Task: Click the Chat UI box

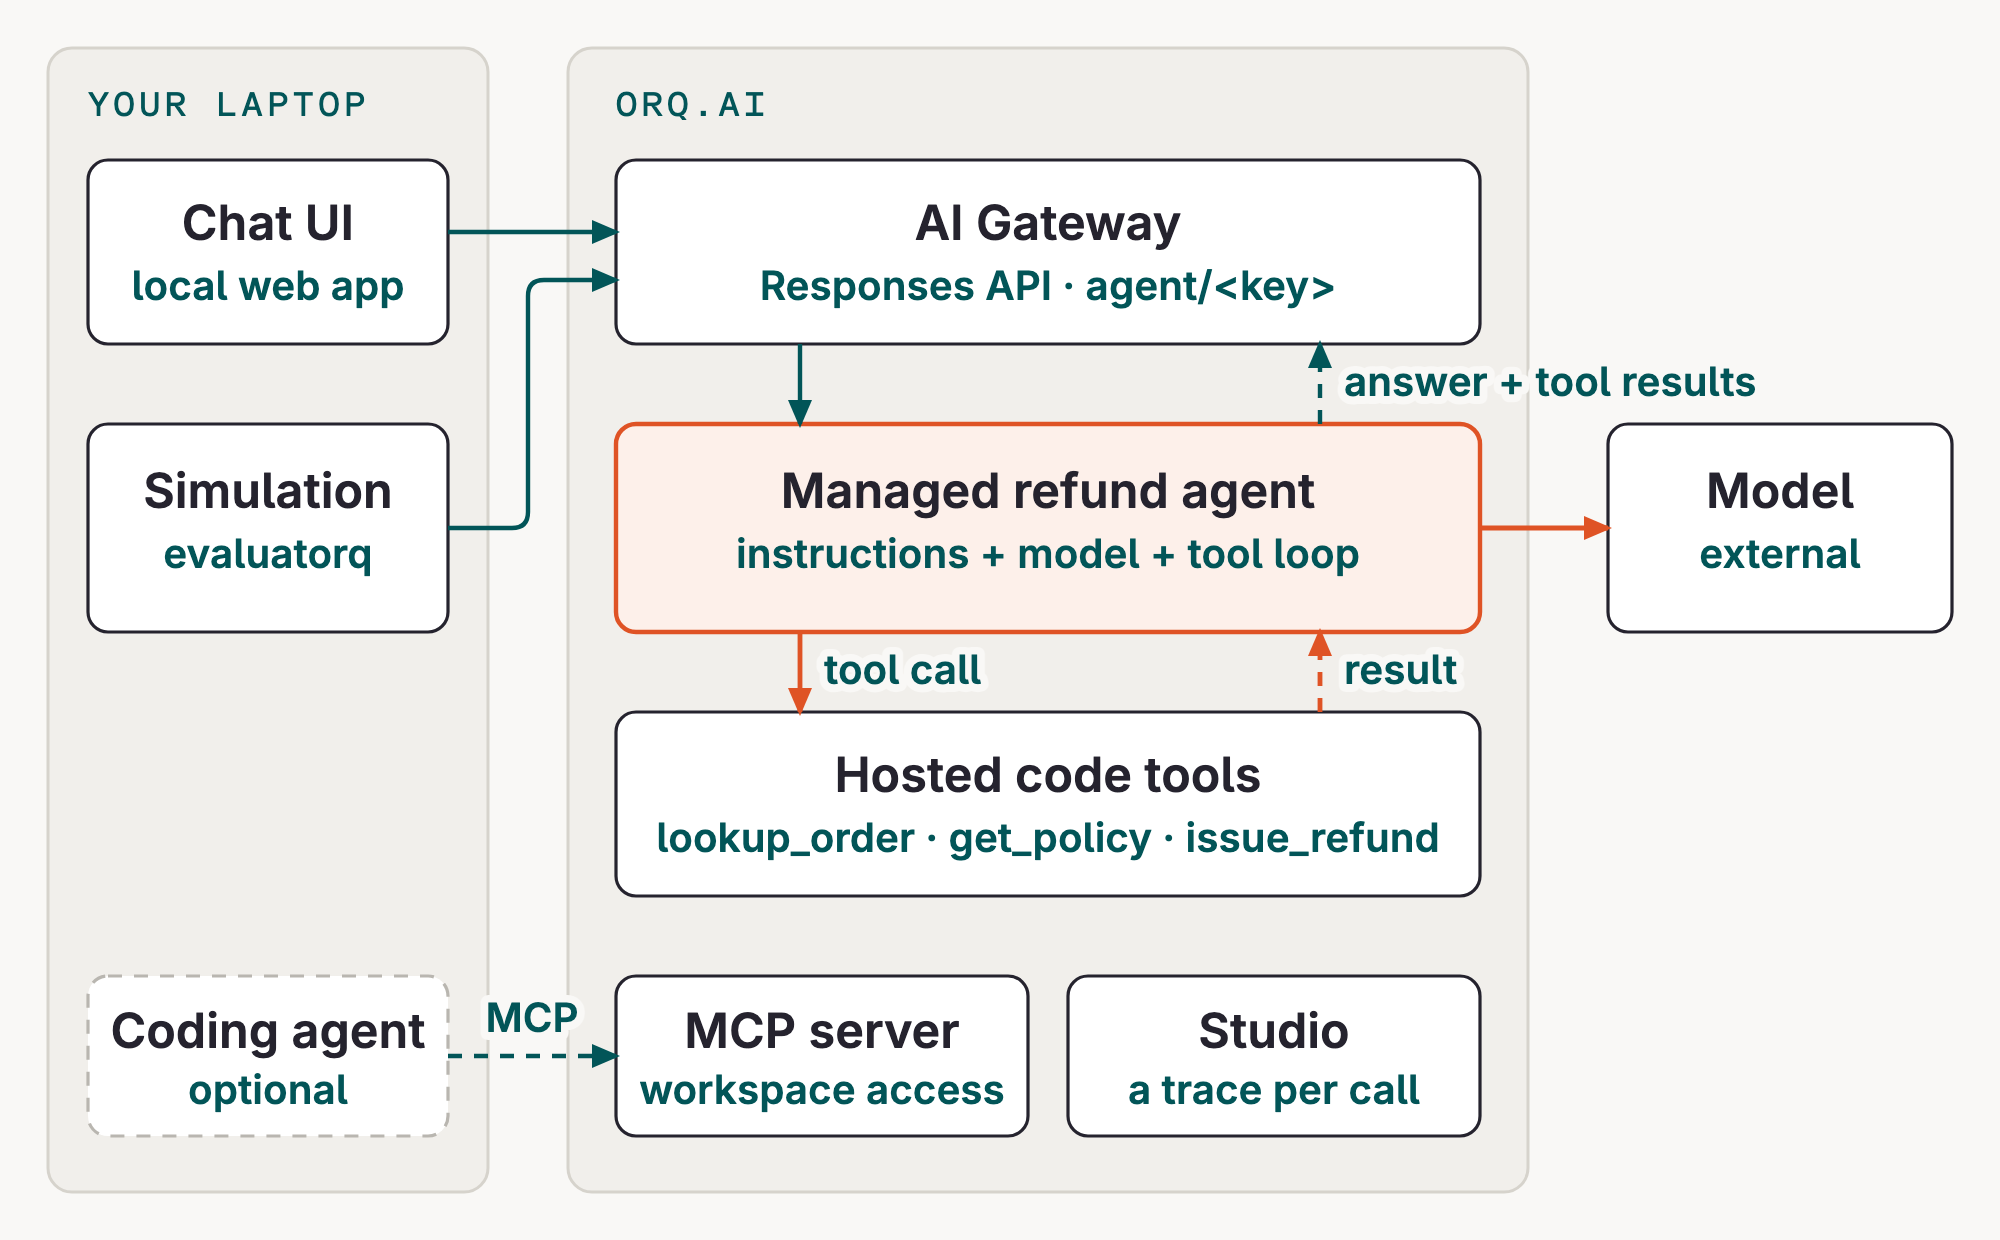Action: pyautogui.click(x=268, y=252)
